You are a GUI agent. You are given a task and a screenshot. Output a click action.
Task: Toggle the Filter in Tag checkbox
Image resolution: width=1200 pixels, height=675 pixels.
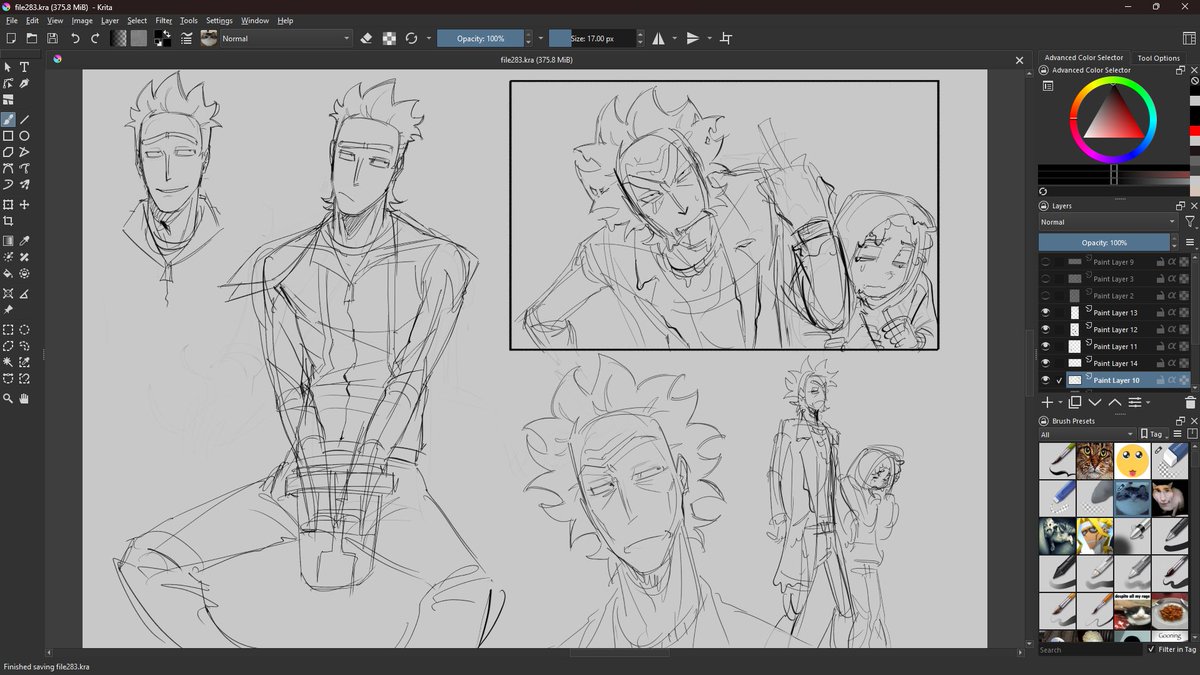point(1151,649)
